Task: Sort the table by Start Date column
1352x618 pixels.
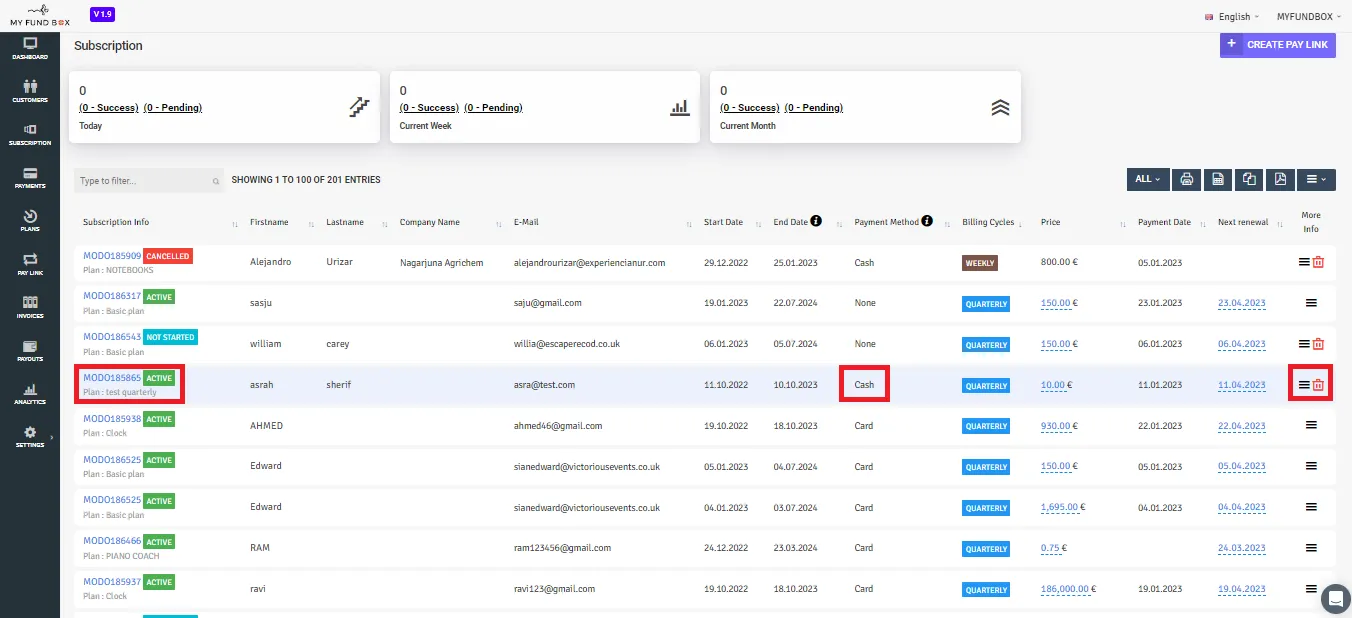Action: [x=724, y=222]
